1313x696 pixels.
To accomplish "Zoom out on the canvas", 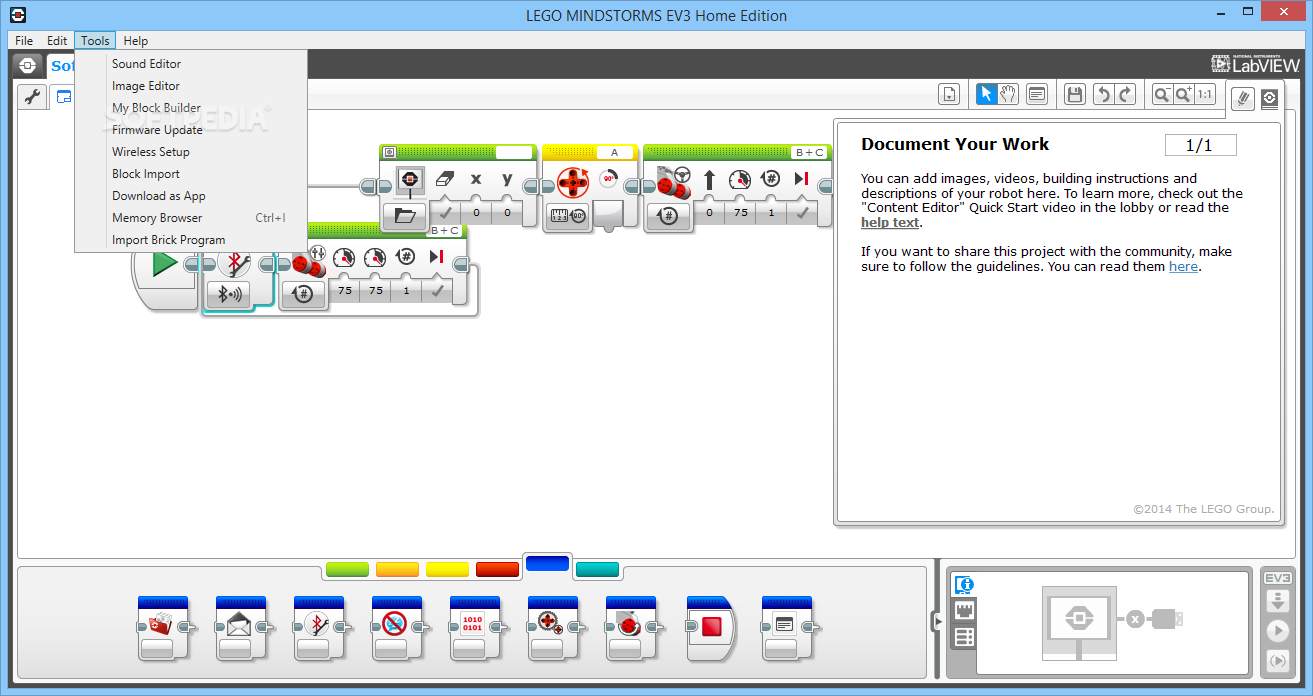I will click(x=1162, y=94).
